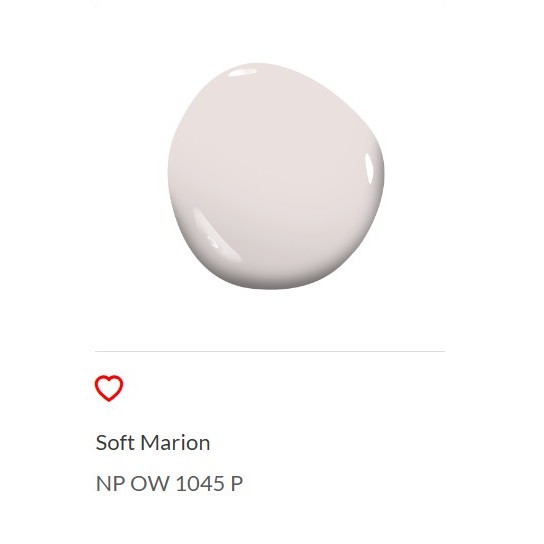Click the NP OW 1045 P color code
Screen dimensions: 544x544
point(169,483)
